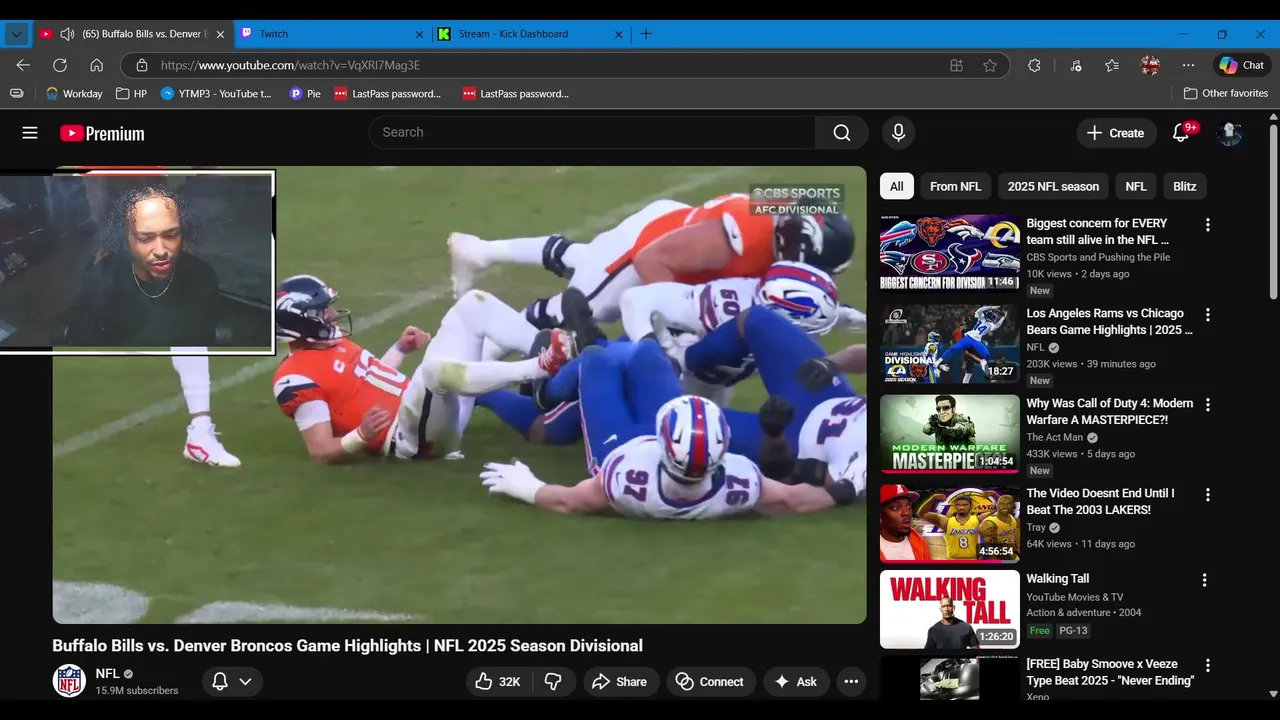Dislike this video
Screen dimensions: 1280x720
(x=553, y=682)
